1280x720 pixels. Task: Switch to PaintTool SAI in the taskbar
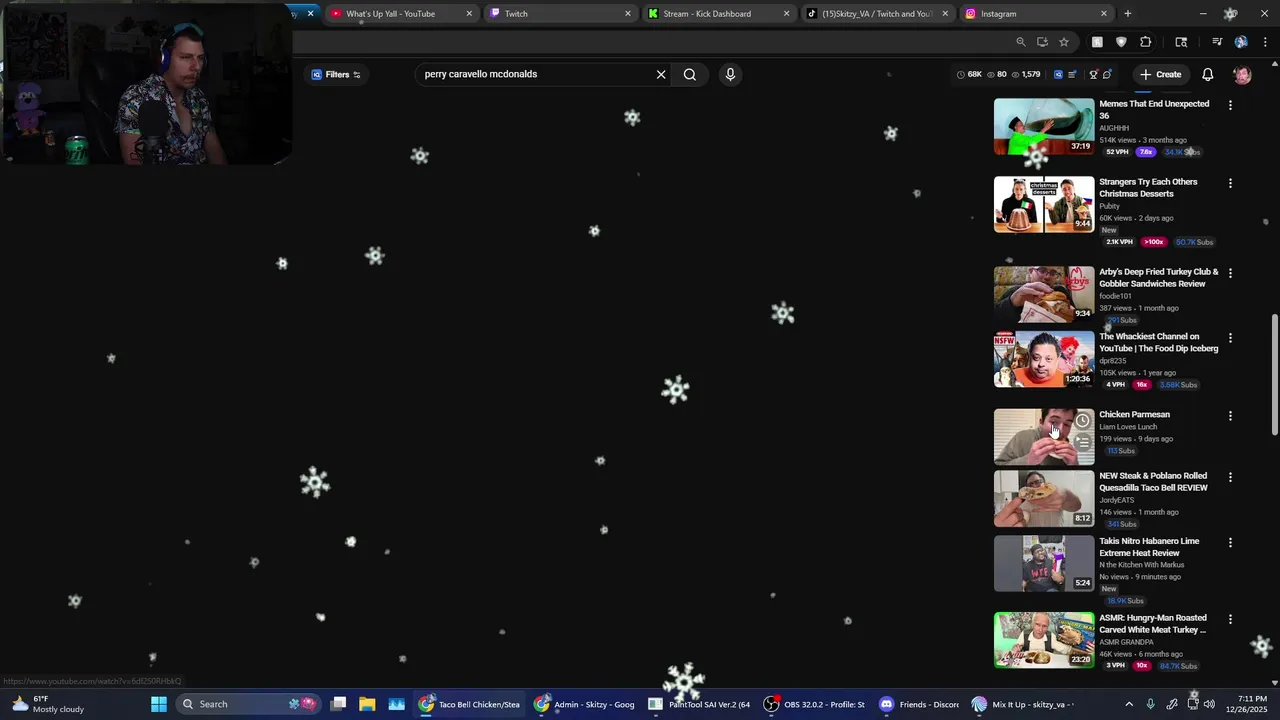pyautogui.click(x=700, y=704)
